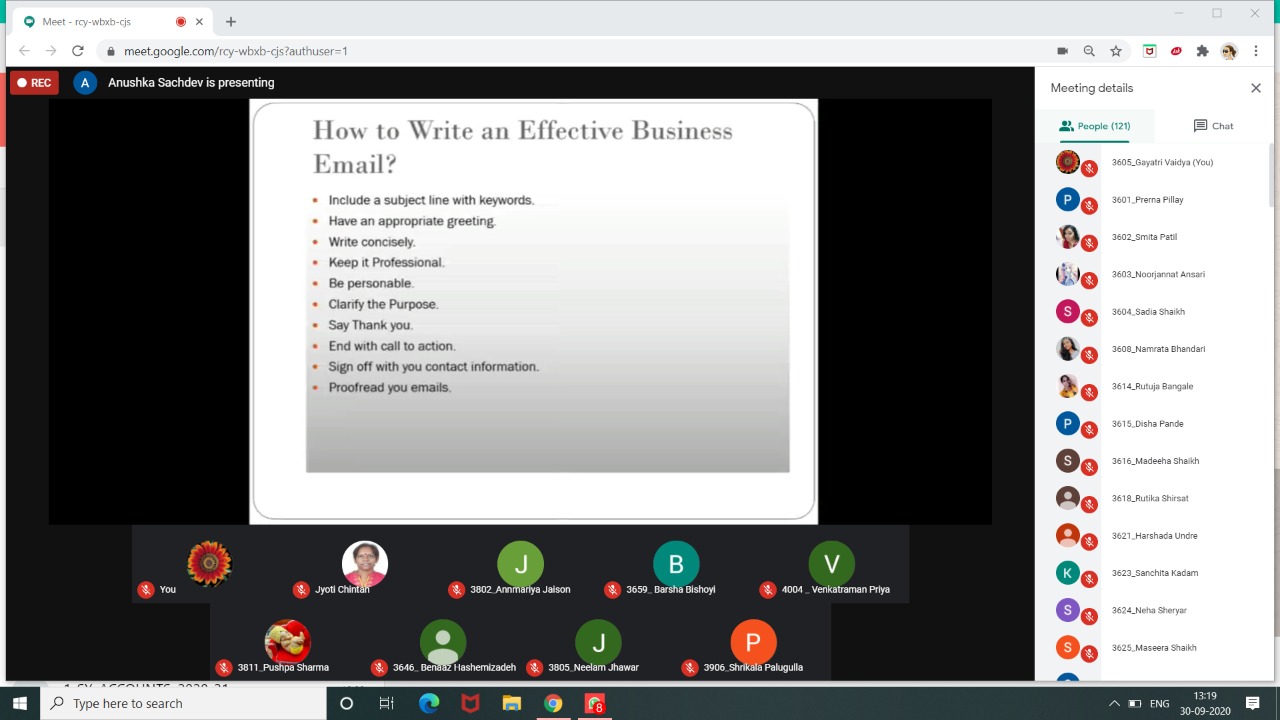Click the red extension icon beside the puzzle piece

point(1175,51)
